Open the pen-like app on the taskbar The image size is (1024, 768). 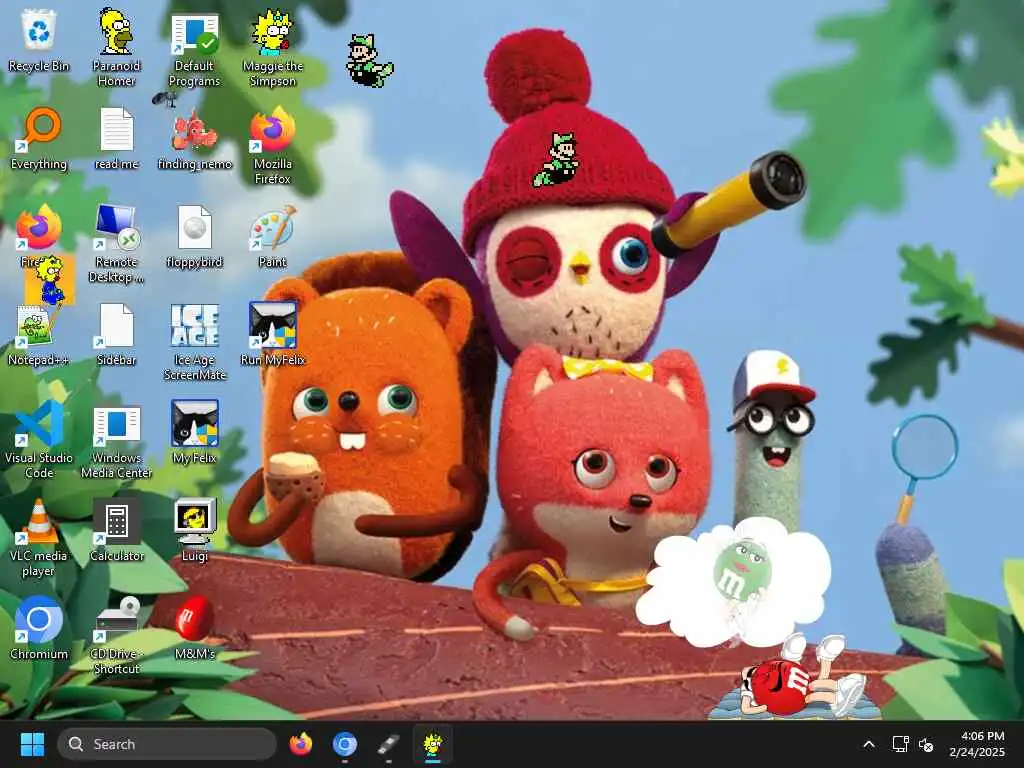coord(388,744)
